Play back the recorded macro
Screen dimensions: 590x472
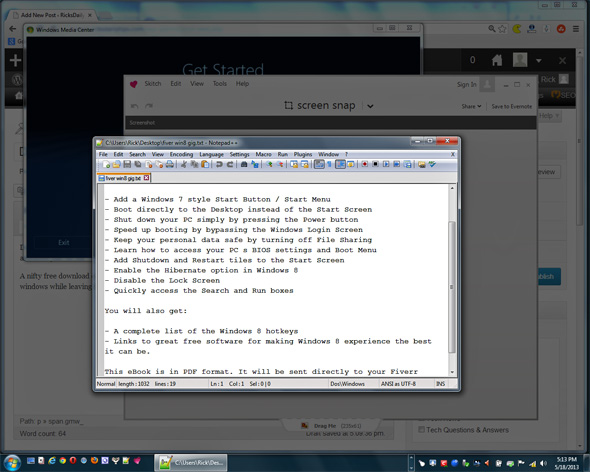[386, 164]
